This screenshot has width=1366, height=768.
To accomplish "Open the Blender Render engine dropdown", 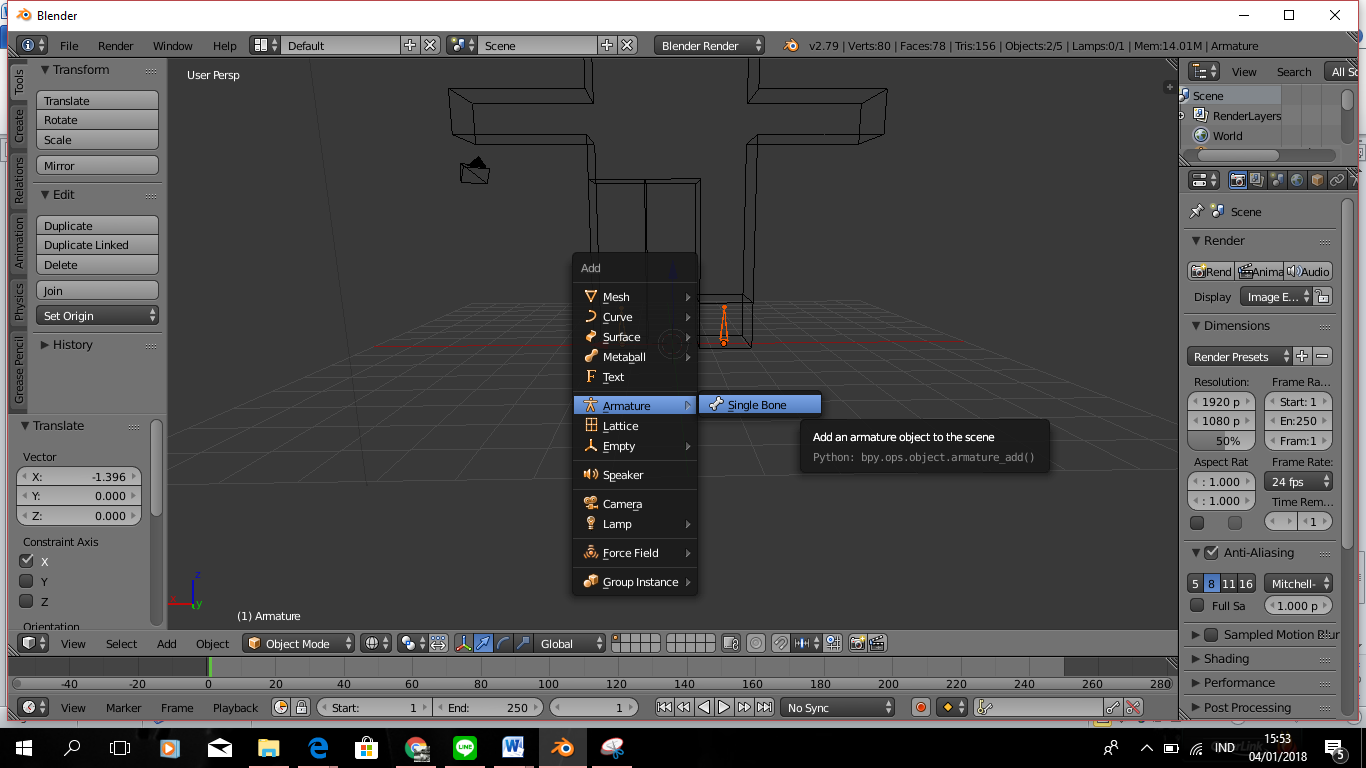I will [710, 46].
